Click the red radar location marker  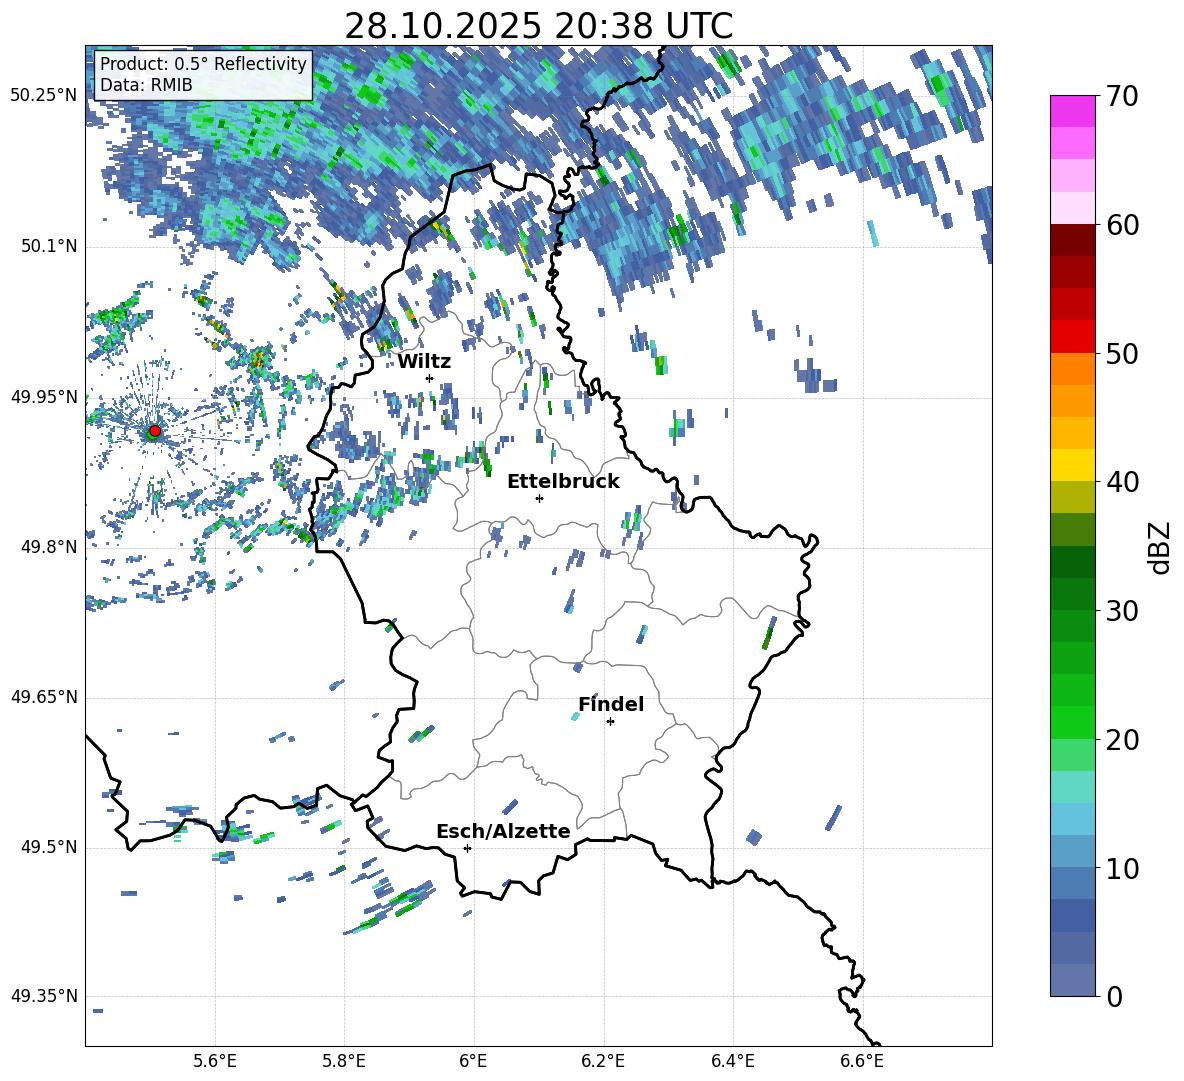click(155, 431)
